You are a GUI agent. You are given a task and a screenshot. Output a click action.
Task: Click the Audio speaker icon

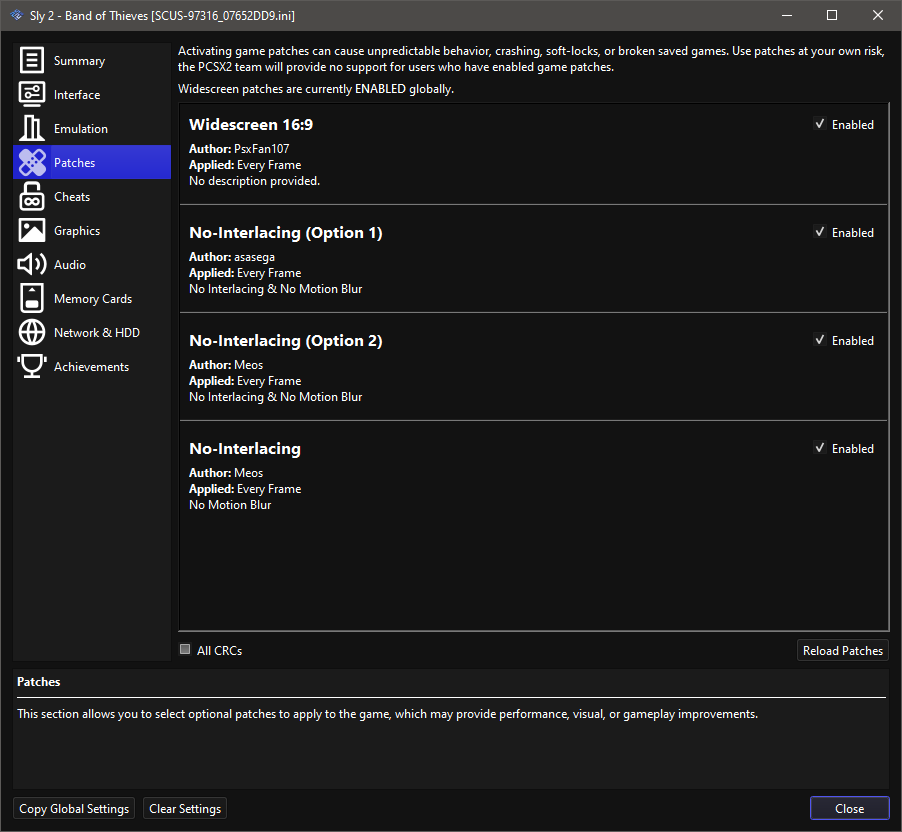32,264
